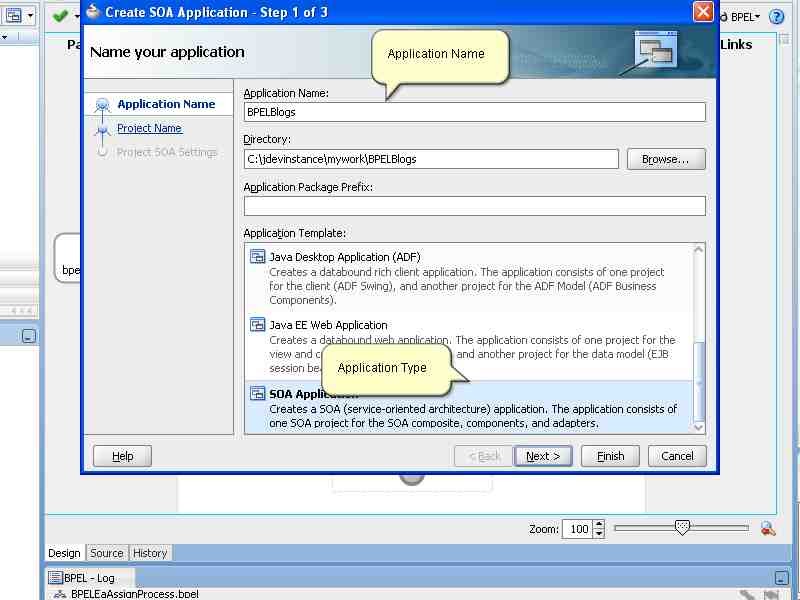Switch to the Source tab
Image resolution: width=800 pixels, height=600 pixels.
(x=106, y=553)
